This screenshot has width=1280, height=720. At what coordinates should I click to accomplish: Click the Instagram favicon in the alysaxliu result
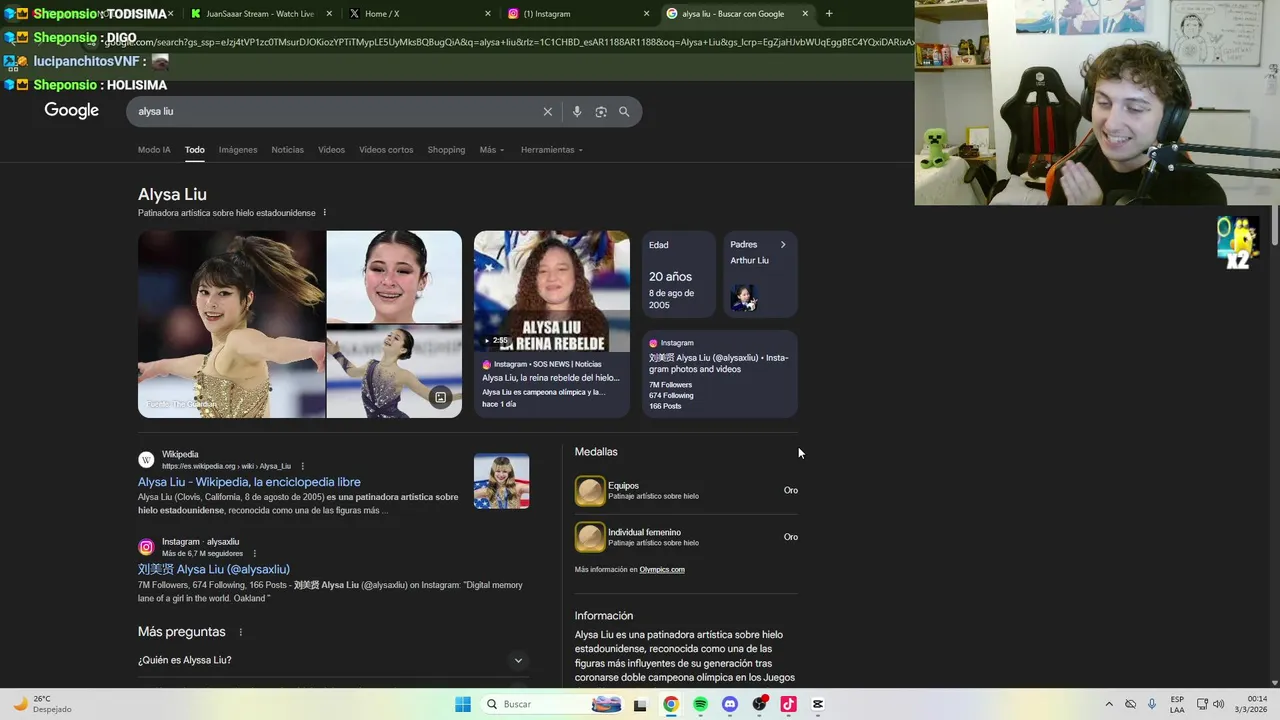pyautogui.click(x=146, y=547)
